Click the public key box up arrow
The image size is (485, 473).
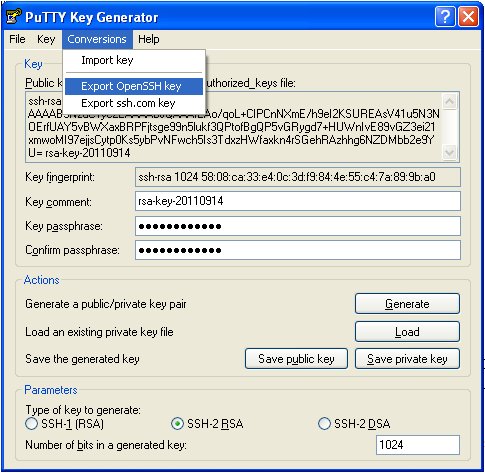[449, 101]
